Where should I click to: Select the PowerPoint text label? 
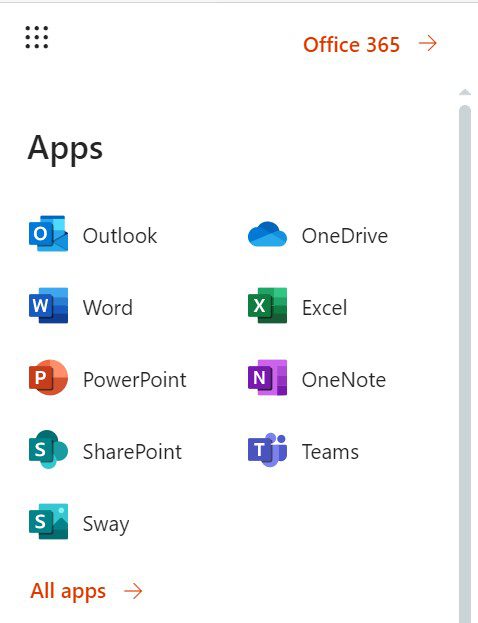135,379
